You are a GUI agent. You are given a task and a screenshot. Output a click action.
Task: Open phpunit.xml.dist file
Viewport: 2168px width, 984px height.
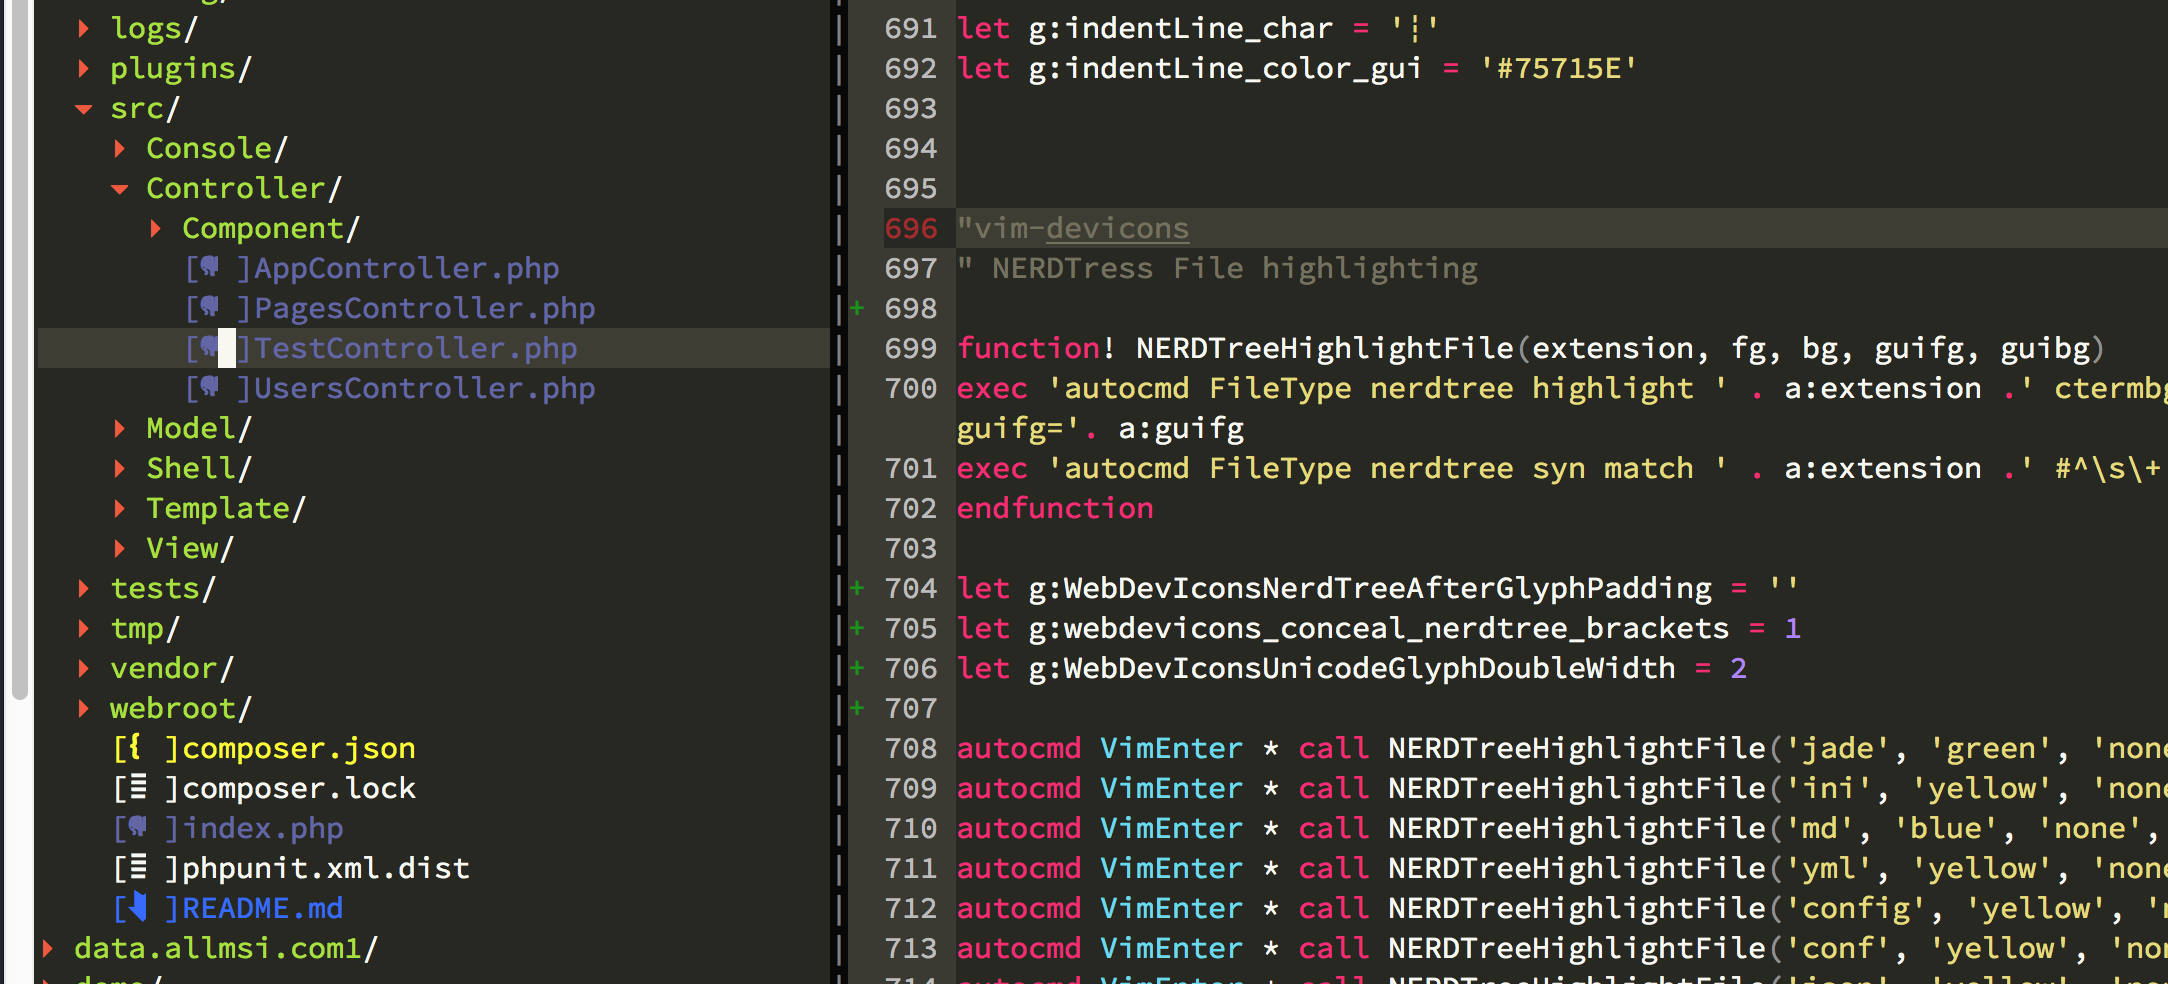325,868
